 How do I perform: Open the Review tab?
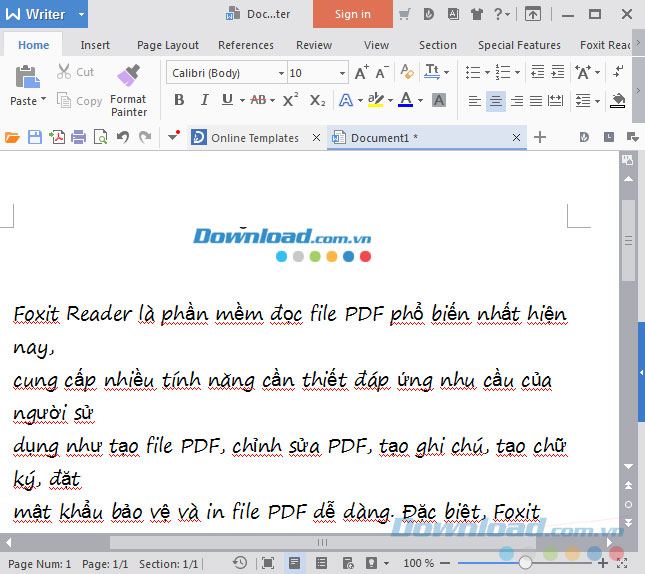(x=314, y=45)
